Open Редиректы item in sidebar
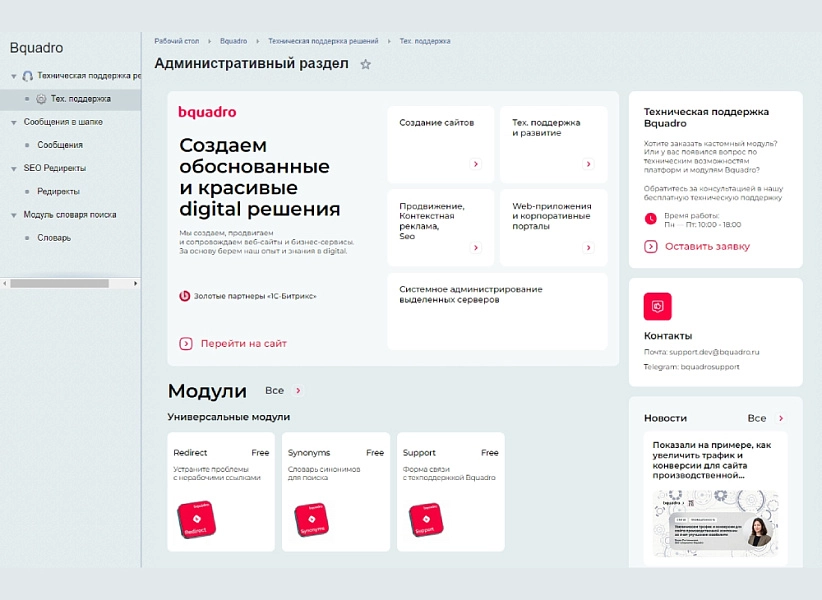The image size is (822, 600). [58, 191]
